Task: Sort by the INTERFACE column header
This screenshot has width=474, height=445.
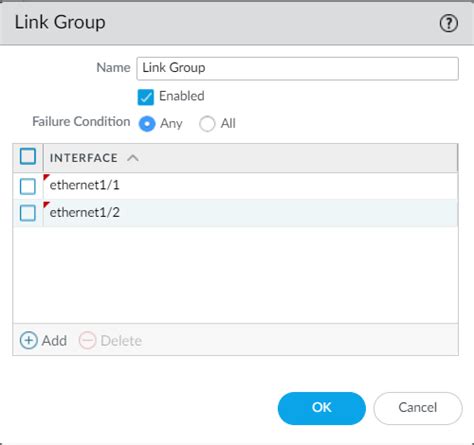Action: [84, 158]
